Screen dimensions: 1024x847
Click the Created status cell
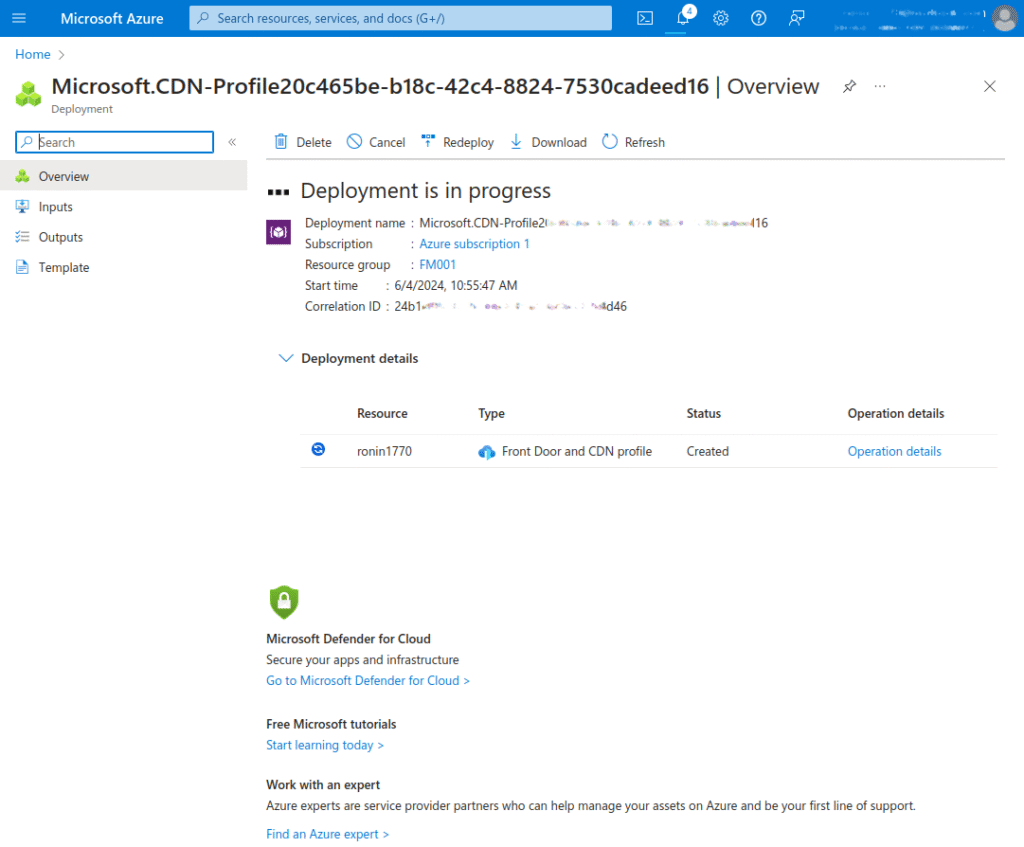(x=707, y=451)
